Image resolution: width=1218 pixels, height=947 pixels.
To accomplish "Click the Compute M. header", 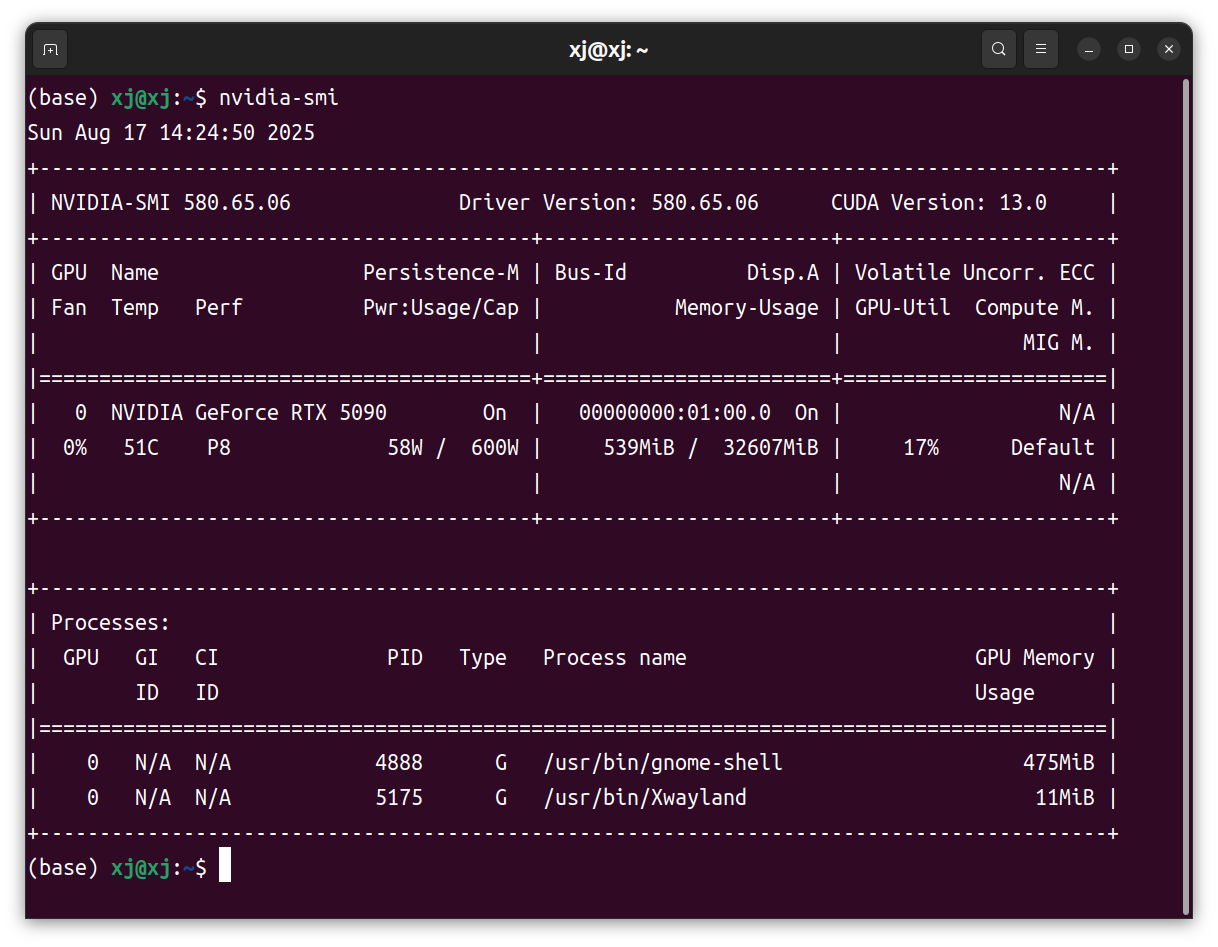I will click(x=1035, y=308).
